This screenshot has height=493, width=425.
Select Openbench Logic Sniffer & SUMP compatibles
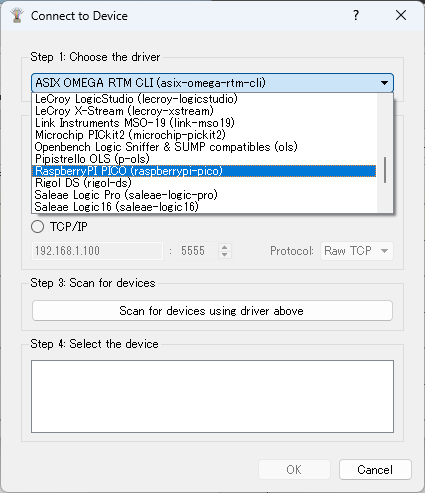tap(204, 147)
